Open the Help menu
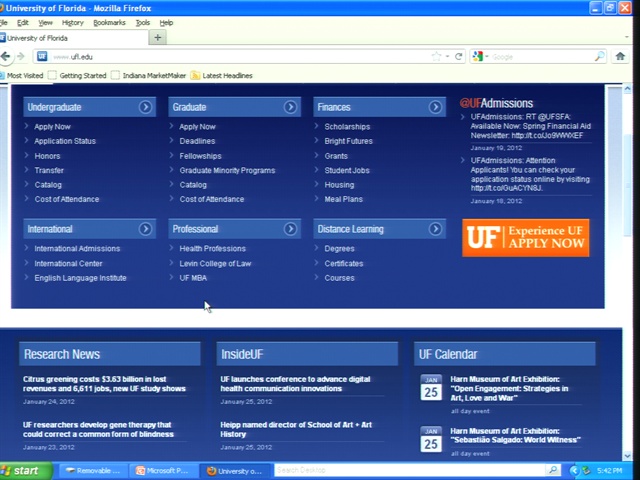 (166, 23)
